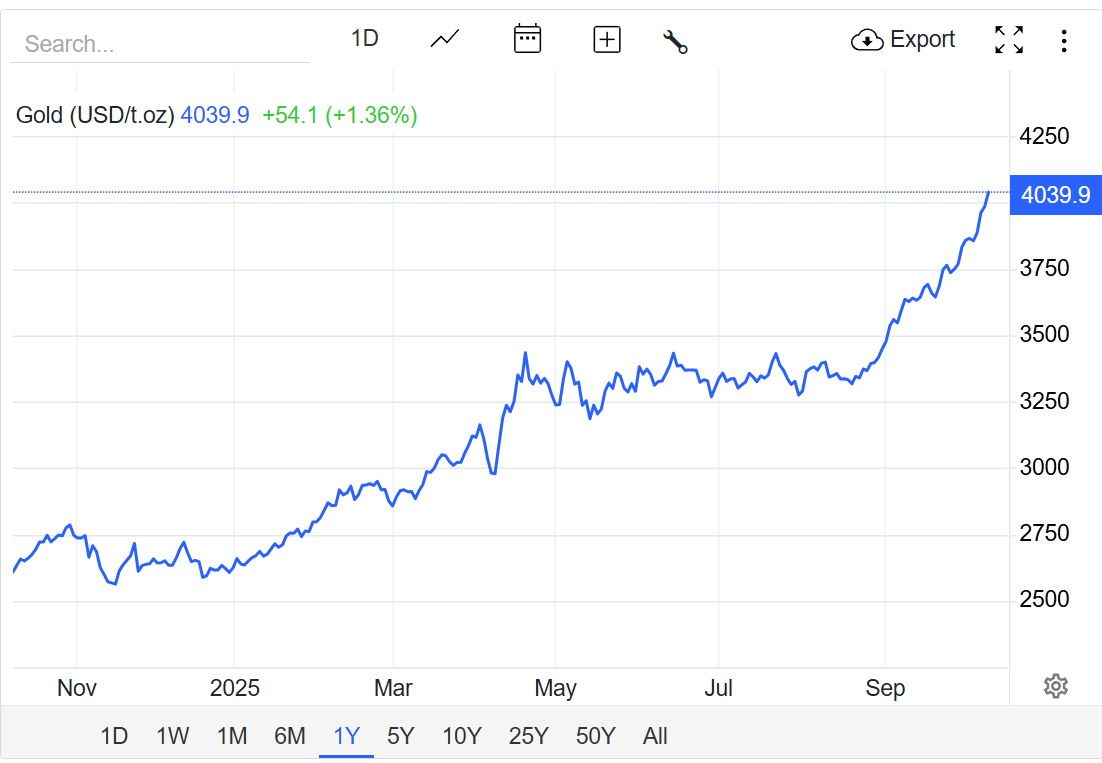The image size is (1102, 763).
Task: Open the three-dot more options menu
Action: click(1064, 41)
